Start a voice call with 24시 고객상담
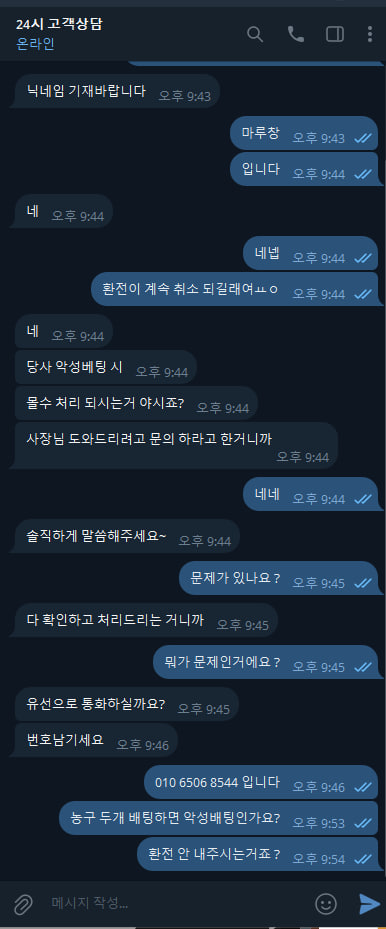386x929 pixels. click(x=295, y=34)
